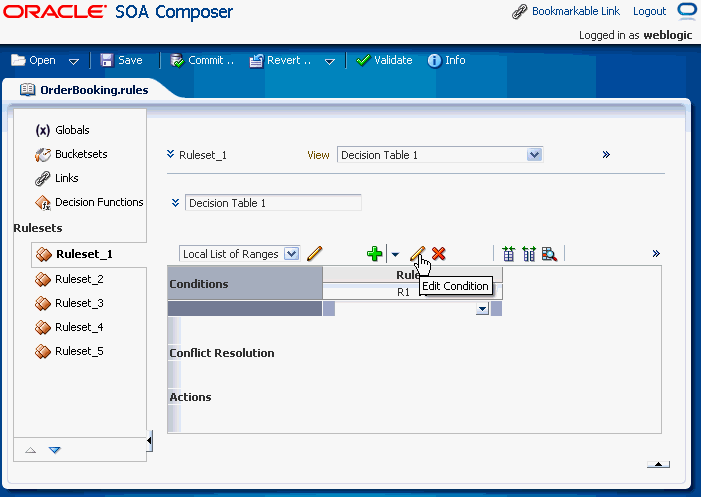
Task: Collapse the Ruleset_1 header chevron
Action: pos(170,155)
